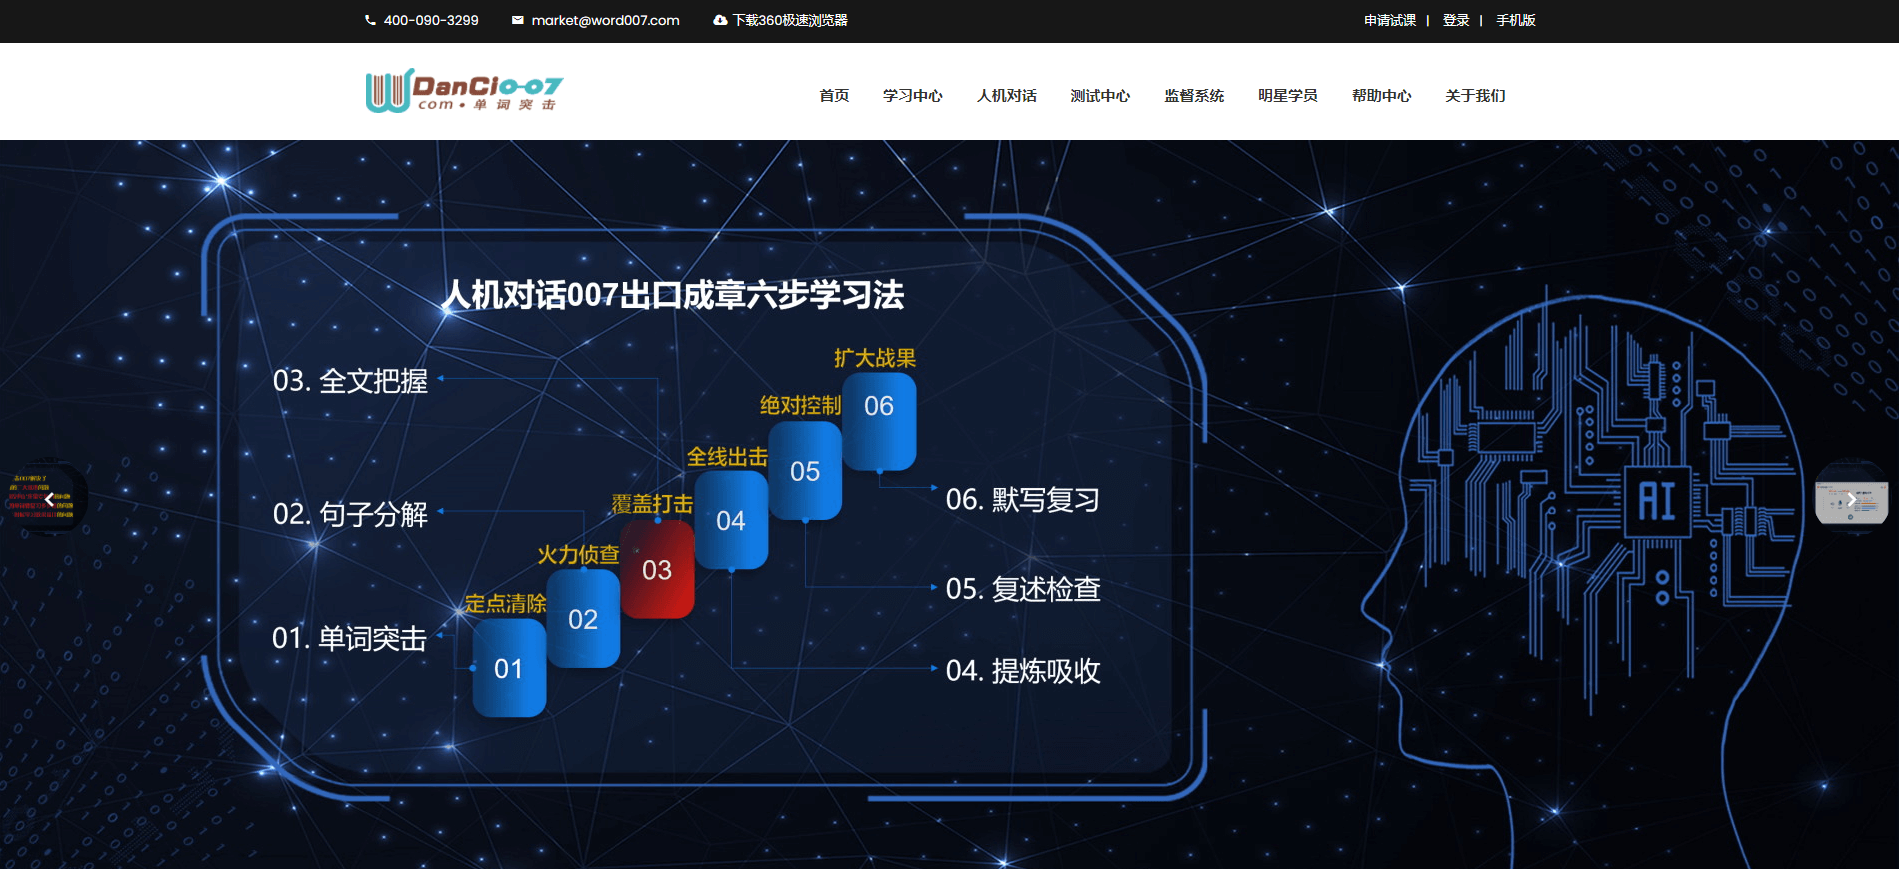Viewport: 1899px width, 869px height.
Task: Open the 帮助中心 menu item
Action: (1382, 96)
